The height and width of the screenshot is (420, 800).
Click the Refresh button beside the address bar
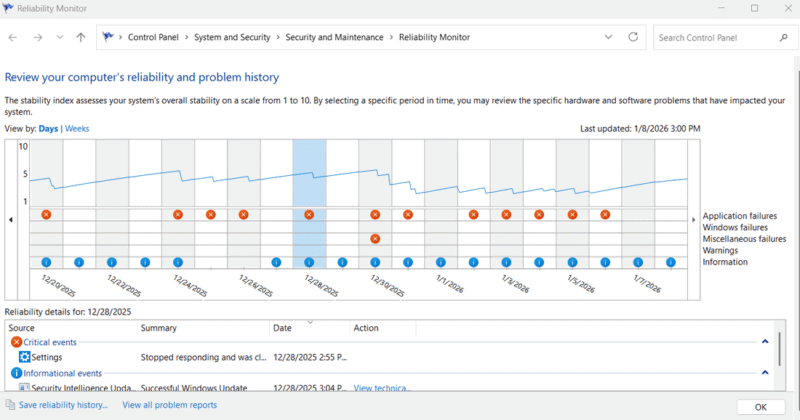[633, 37]
